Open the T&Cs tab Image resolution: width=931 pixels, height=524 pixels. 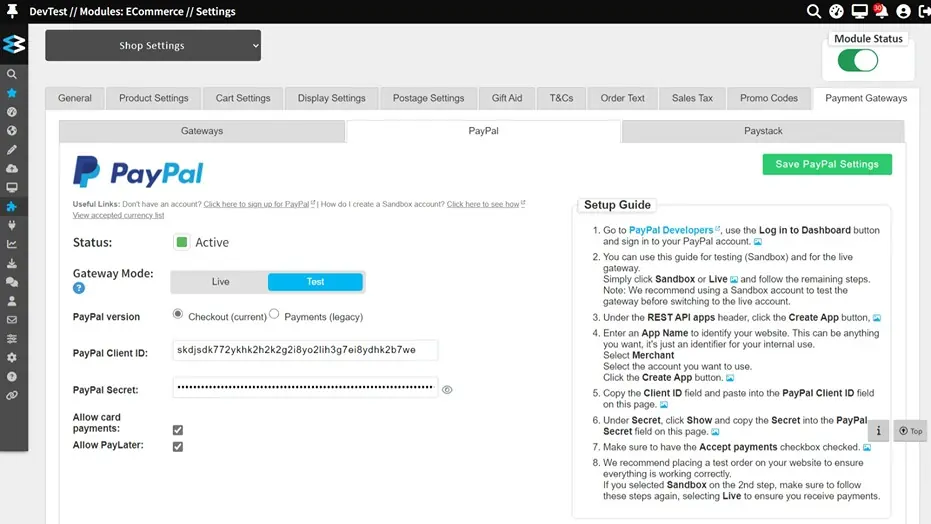click(561, 99)
